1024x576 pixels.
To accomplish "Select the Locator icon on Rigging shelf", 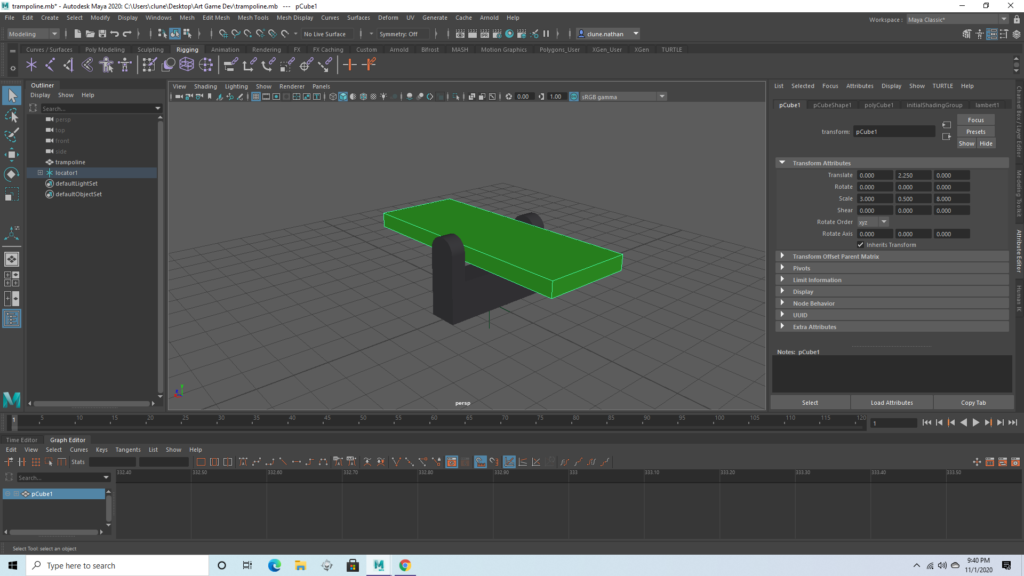I will click(x=32, y=65).
